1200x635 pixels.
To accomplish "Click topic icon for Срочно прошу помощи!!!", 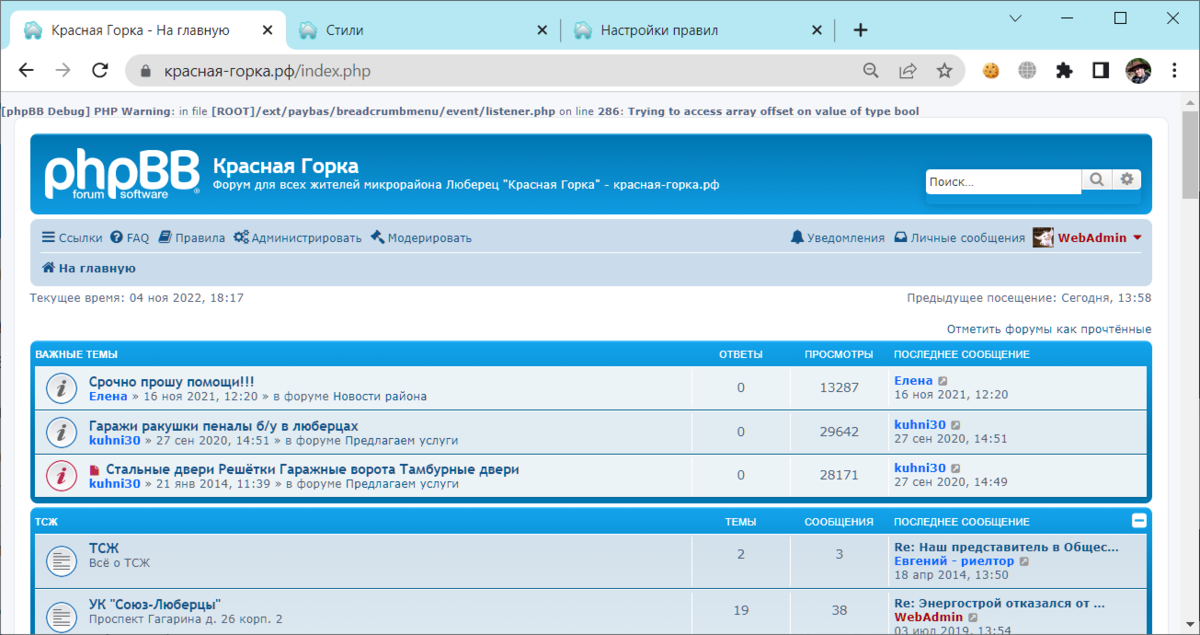I will pos(62,388).
